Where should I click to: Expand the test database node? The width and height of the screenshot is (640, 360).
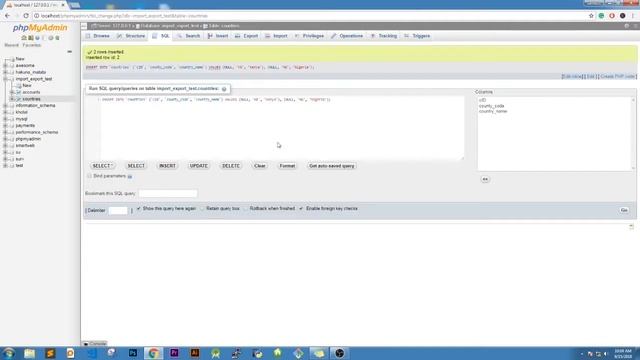pos(5,165)
